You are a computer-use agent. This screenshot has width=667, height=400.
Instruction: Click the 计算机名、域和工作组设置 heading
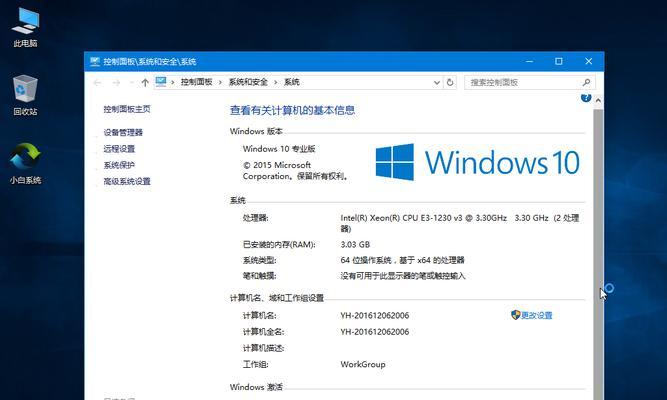[277, 298]
